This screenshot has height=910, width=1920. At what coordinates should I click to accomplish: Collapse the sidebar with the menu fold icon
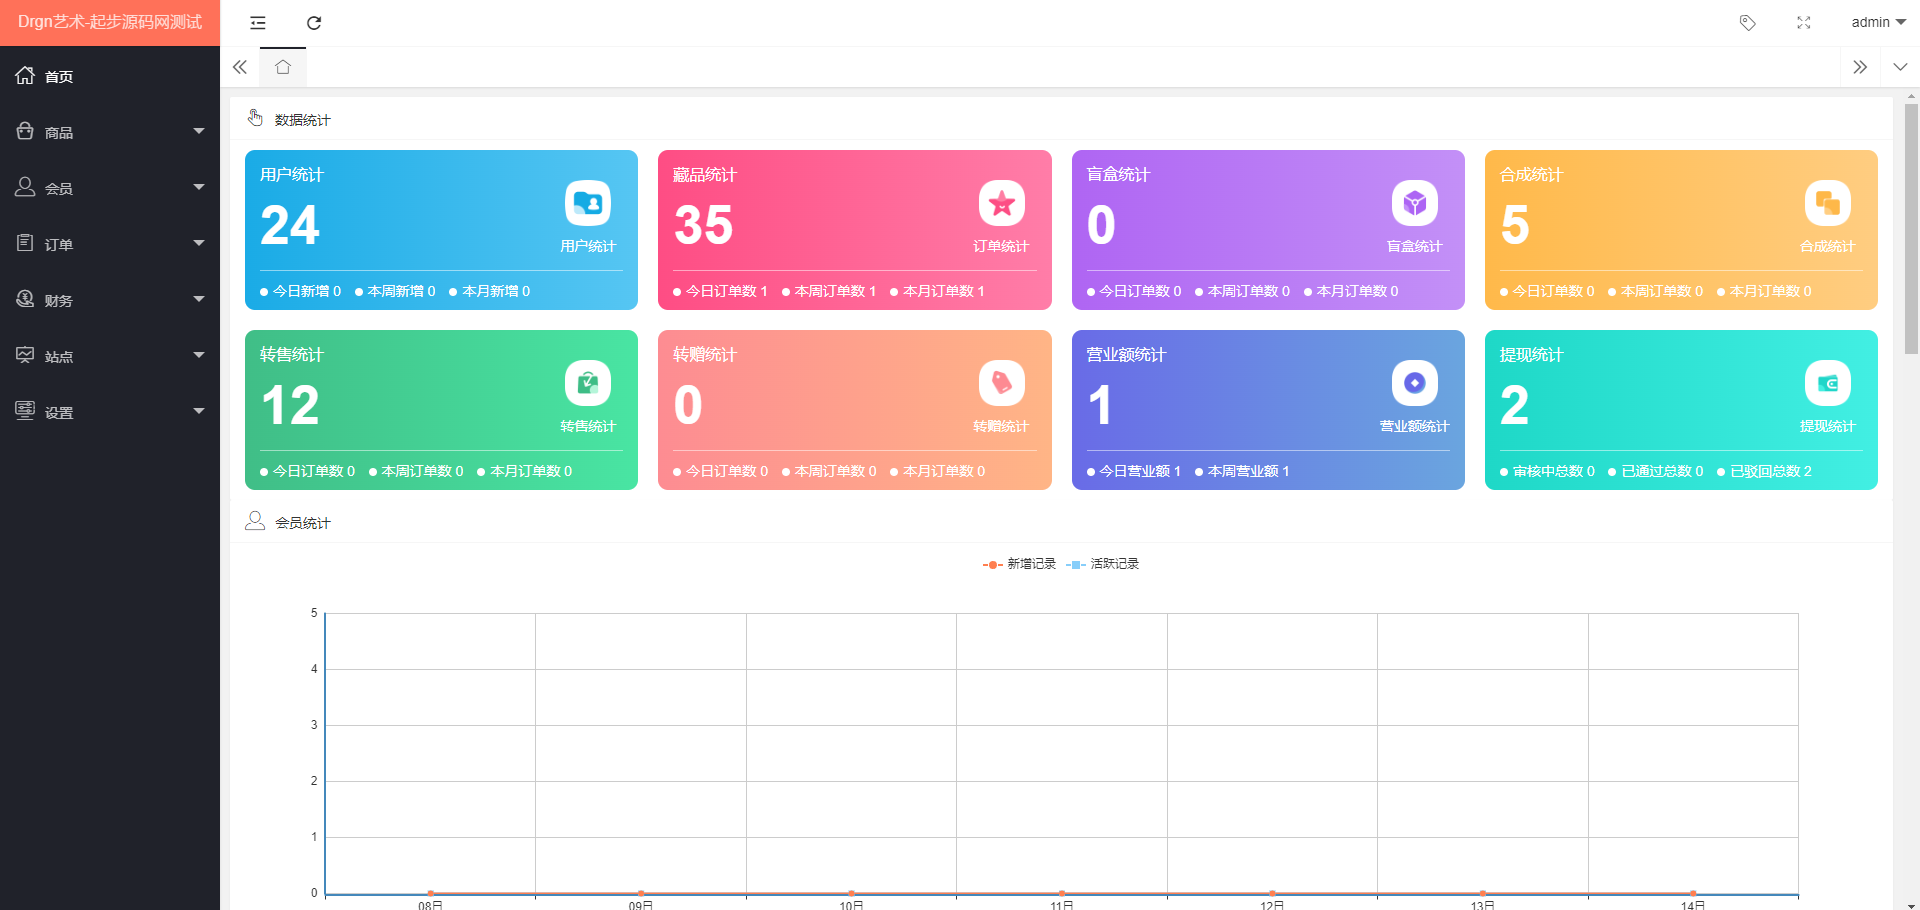[258, 23]
